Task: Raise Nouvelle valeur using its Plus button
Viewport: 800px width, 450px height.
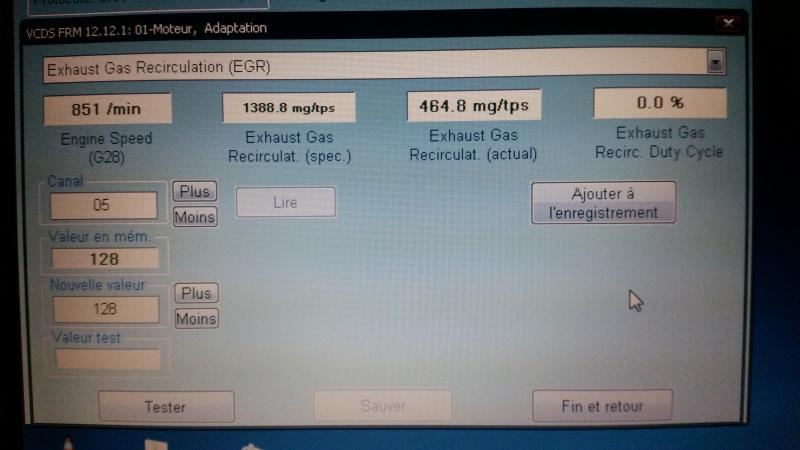Action: (196, 293)
